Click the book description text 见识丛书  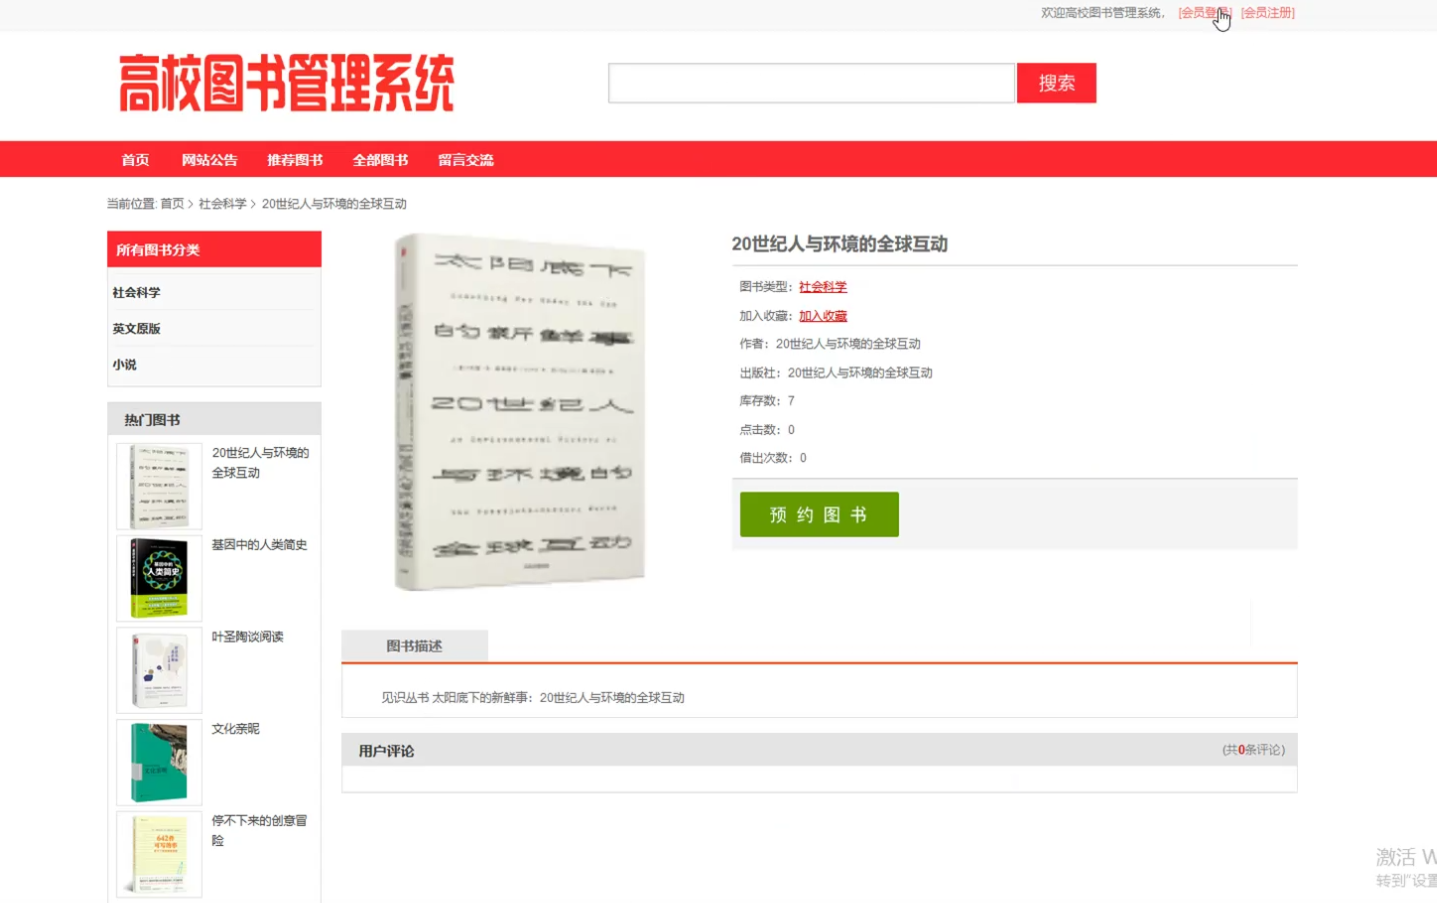tap(532, 698)
